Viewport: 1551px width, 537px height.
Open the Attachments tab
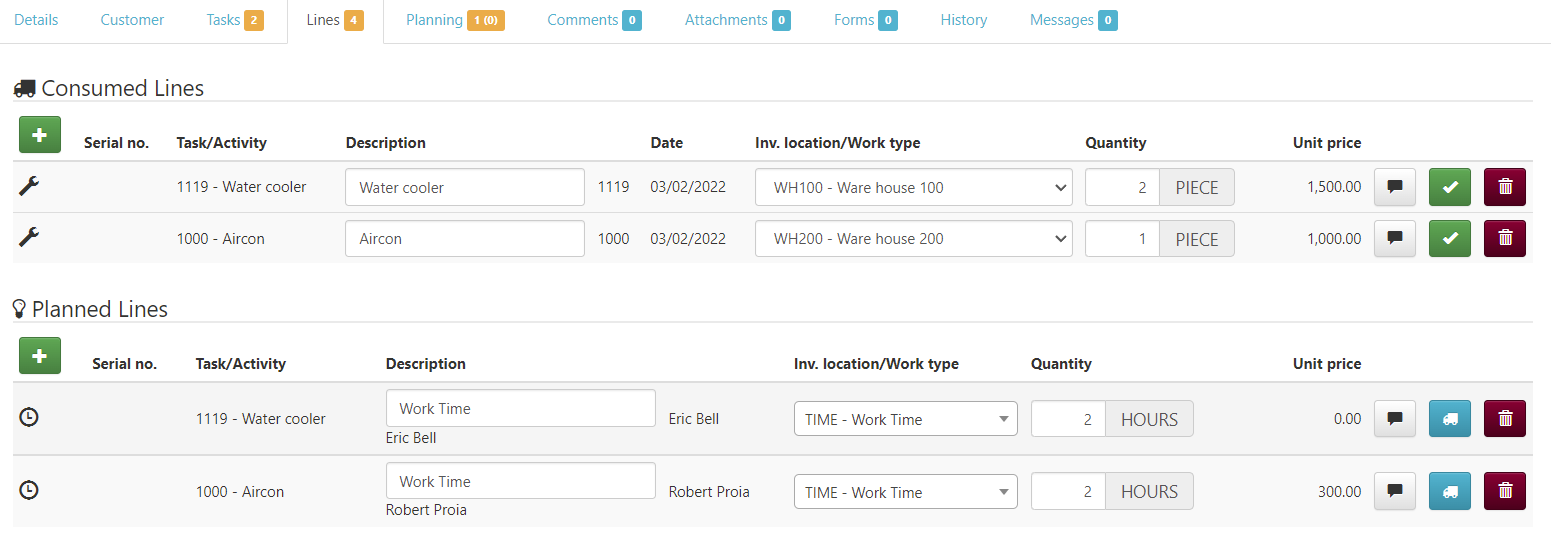(x=737, y=20)
